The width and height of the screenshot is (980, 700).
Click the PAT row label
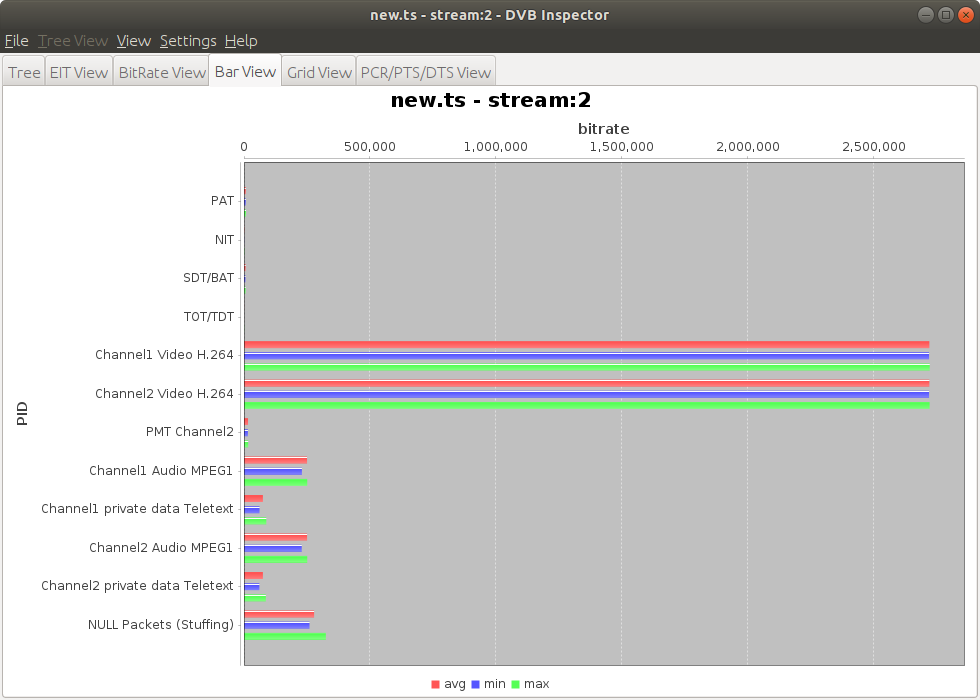pyautogui.click(x=222, y=201)
